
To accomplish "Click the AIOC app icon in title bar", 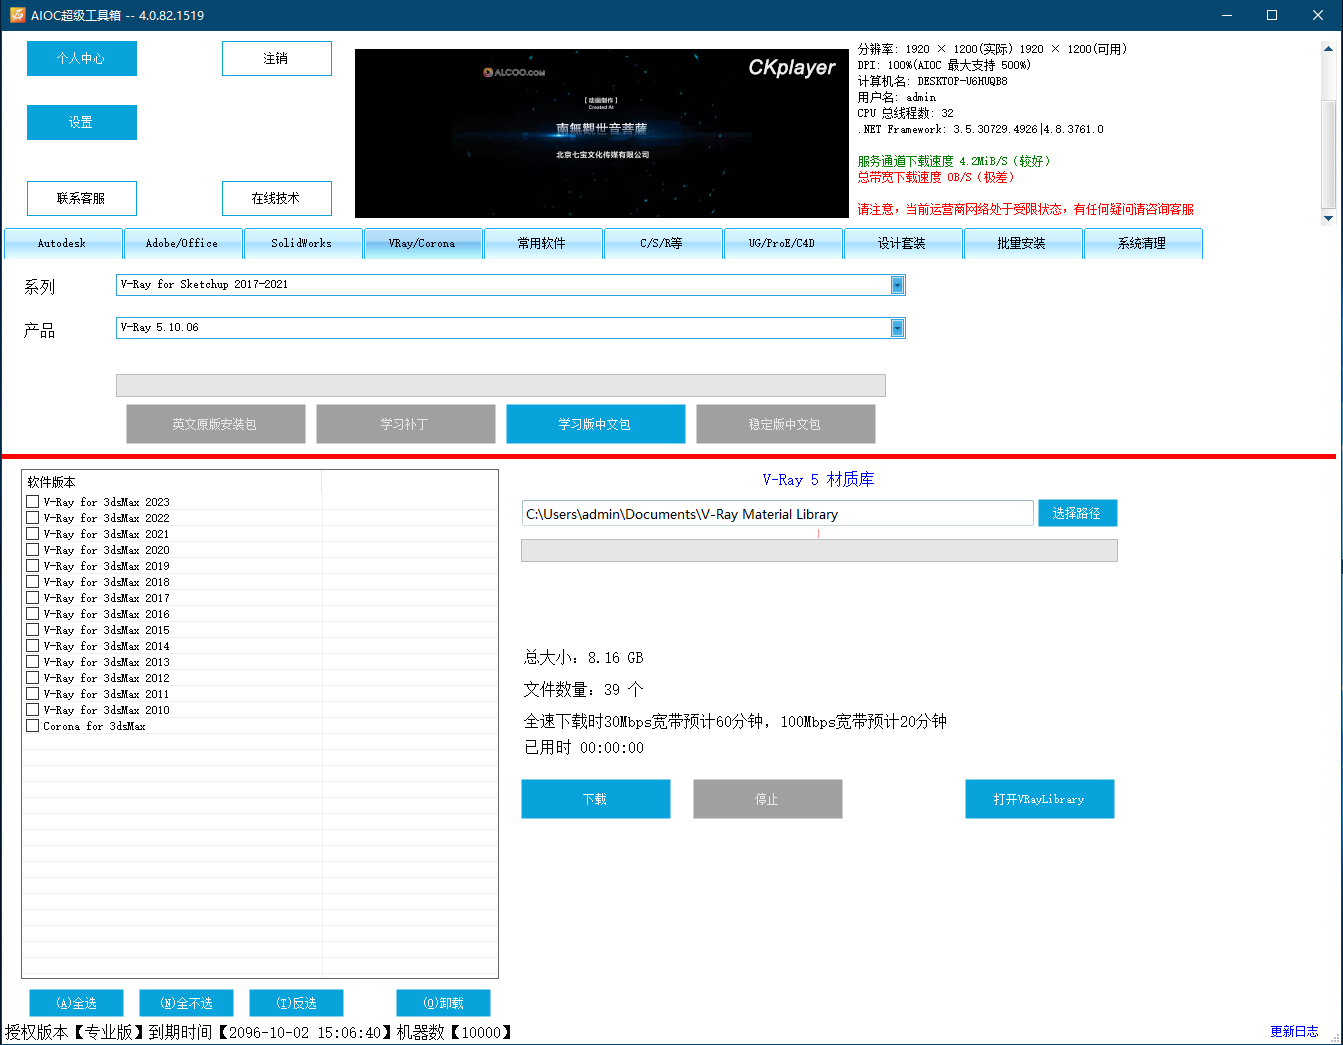I will [16, 15].
